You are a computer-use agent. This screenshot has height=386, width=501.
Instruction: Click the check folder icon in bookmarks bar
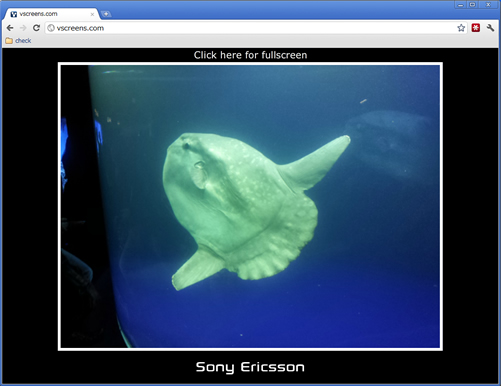point(9,41)
